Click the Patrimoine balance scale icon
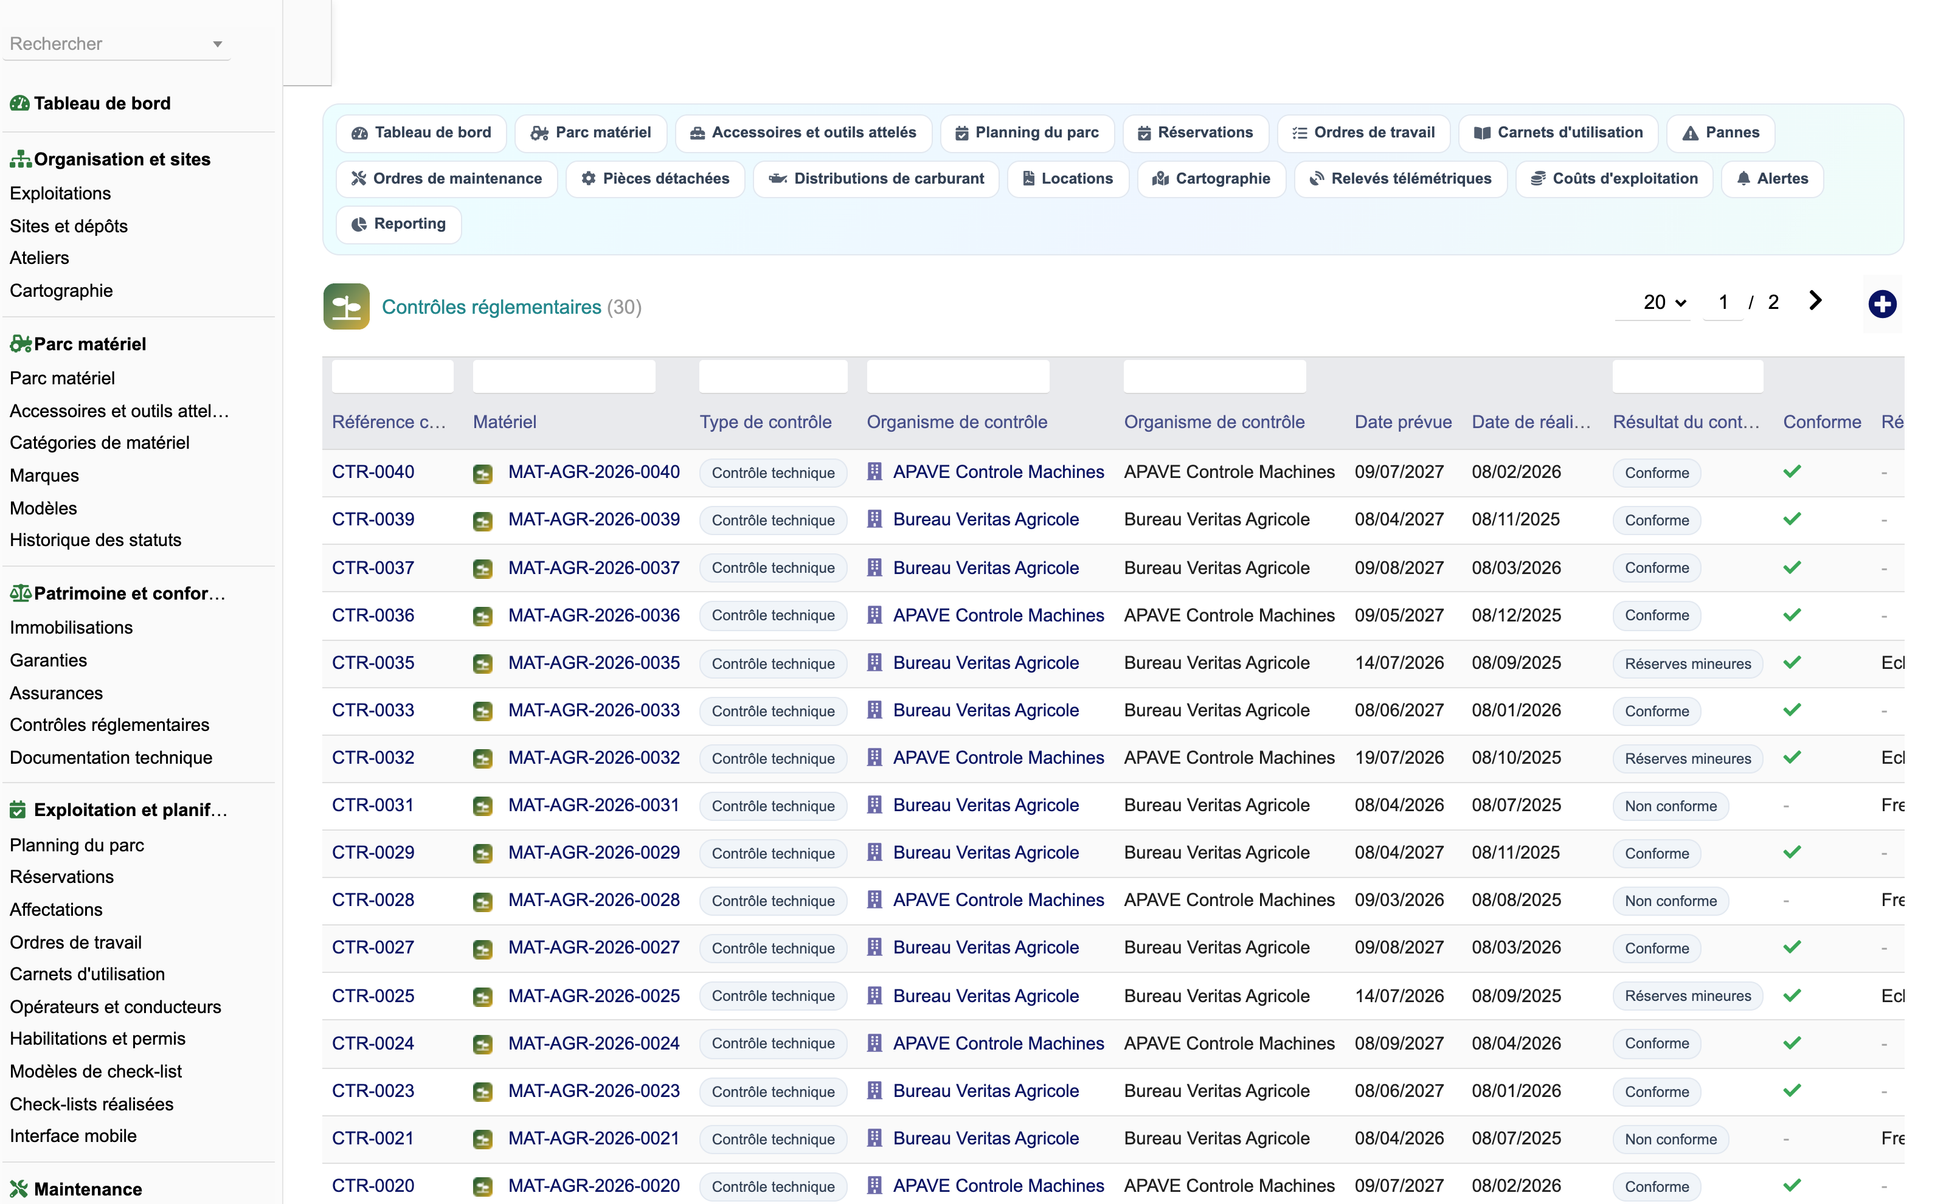Screen dimensions: 1946x1204 coord(20,593)
